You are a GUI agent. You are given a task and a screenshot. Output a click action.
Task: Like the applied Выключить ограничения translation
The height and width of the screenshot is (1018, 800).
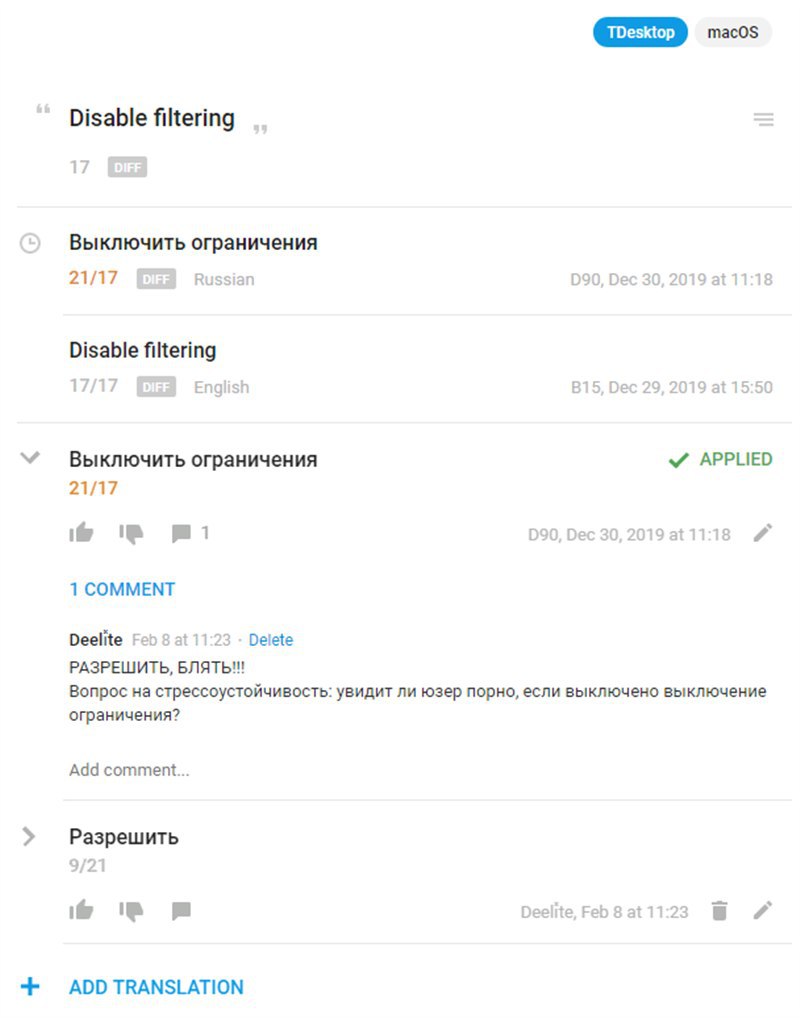[81, 533]
